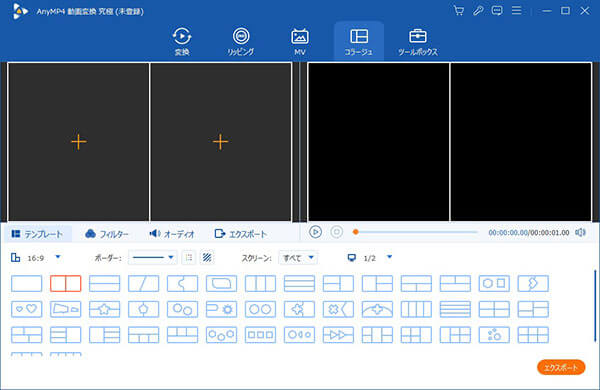Select the three squares template
This screenshot has width=600, height=390.
point(260,335)
